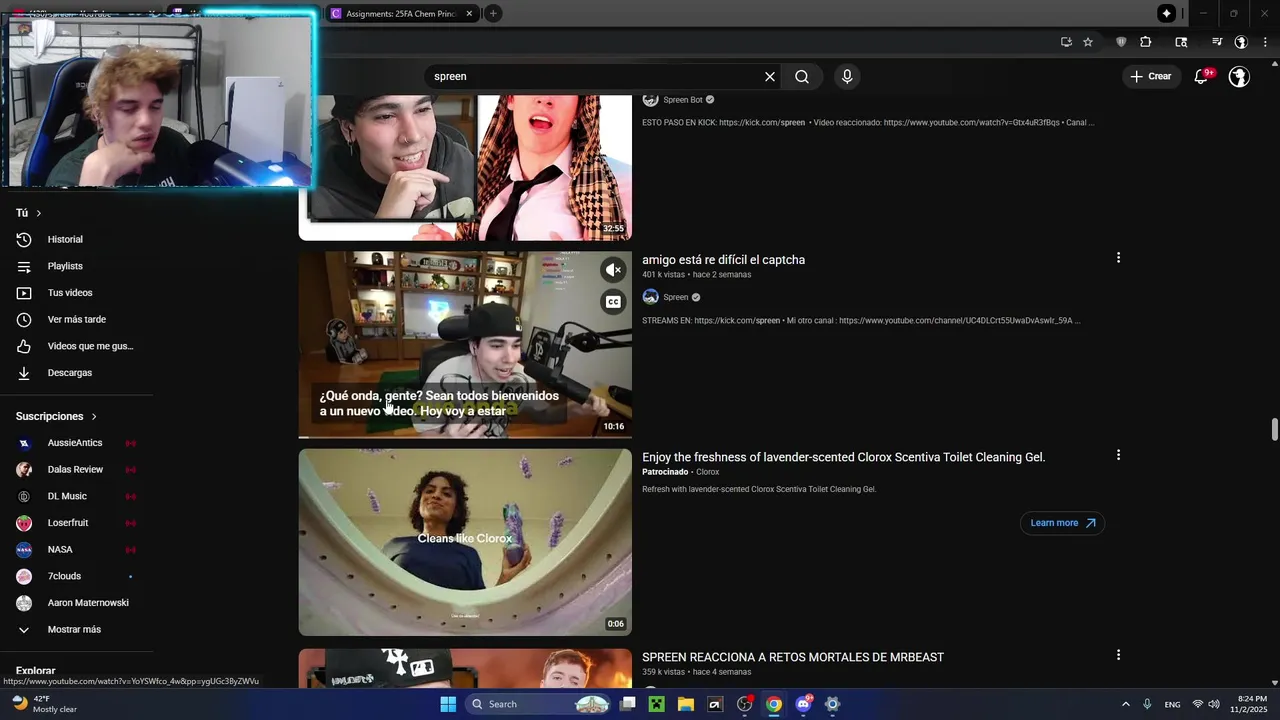Screen dimensions: 1280x720
Task: Open Minecraft creeper icon in taskbar
Action: [x=657, y=704]
